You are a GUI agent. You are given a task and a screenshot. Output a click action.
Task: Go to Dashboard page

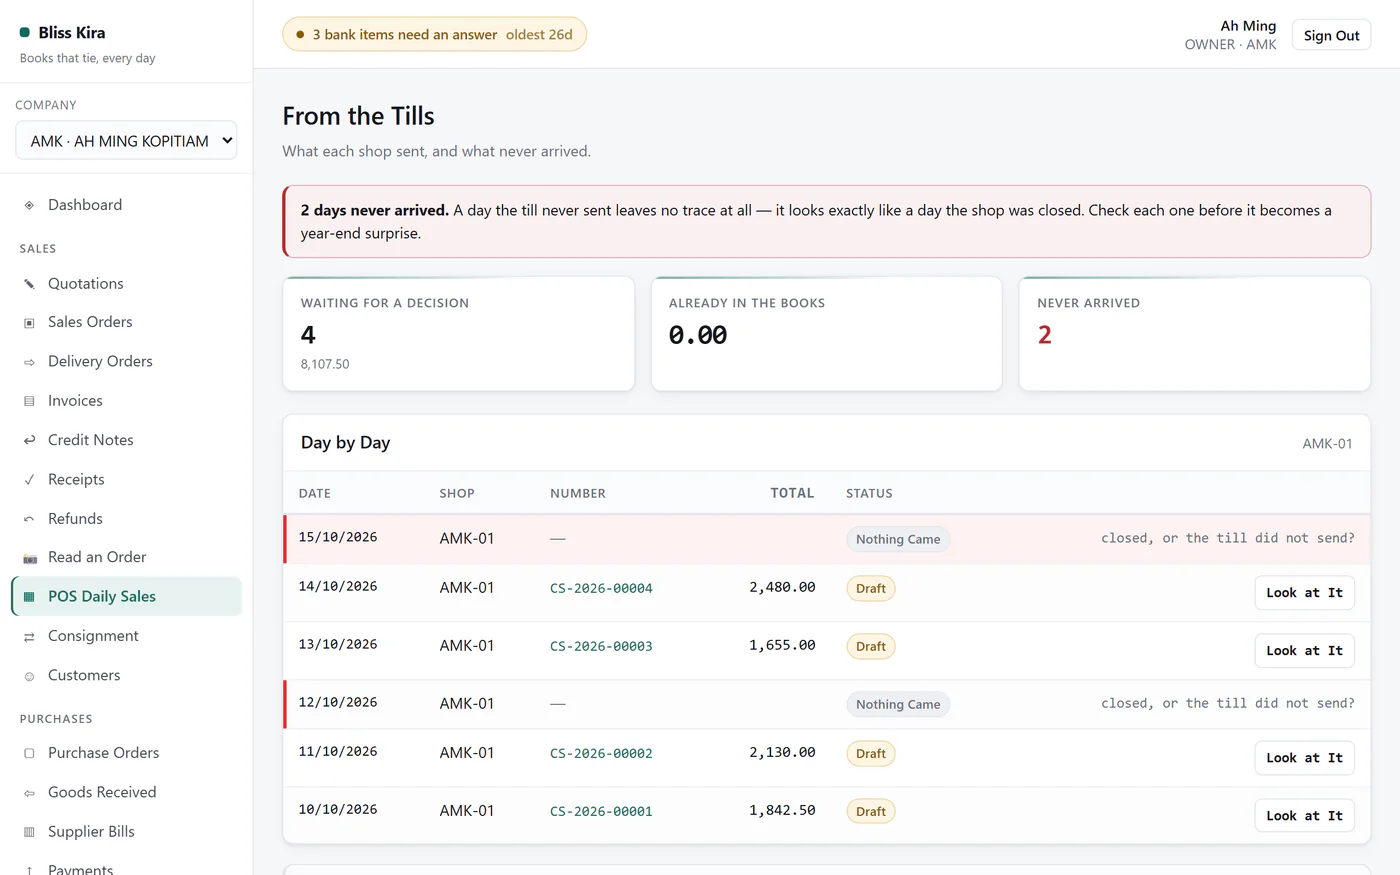tap(126, 205)
